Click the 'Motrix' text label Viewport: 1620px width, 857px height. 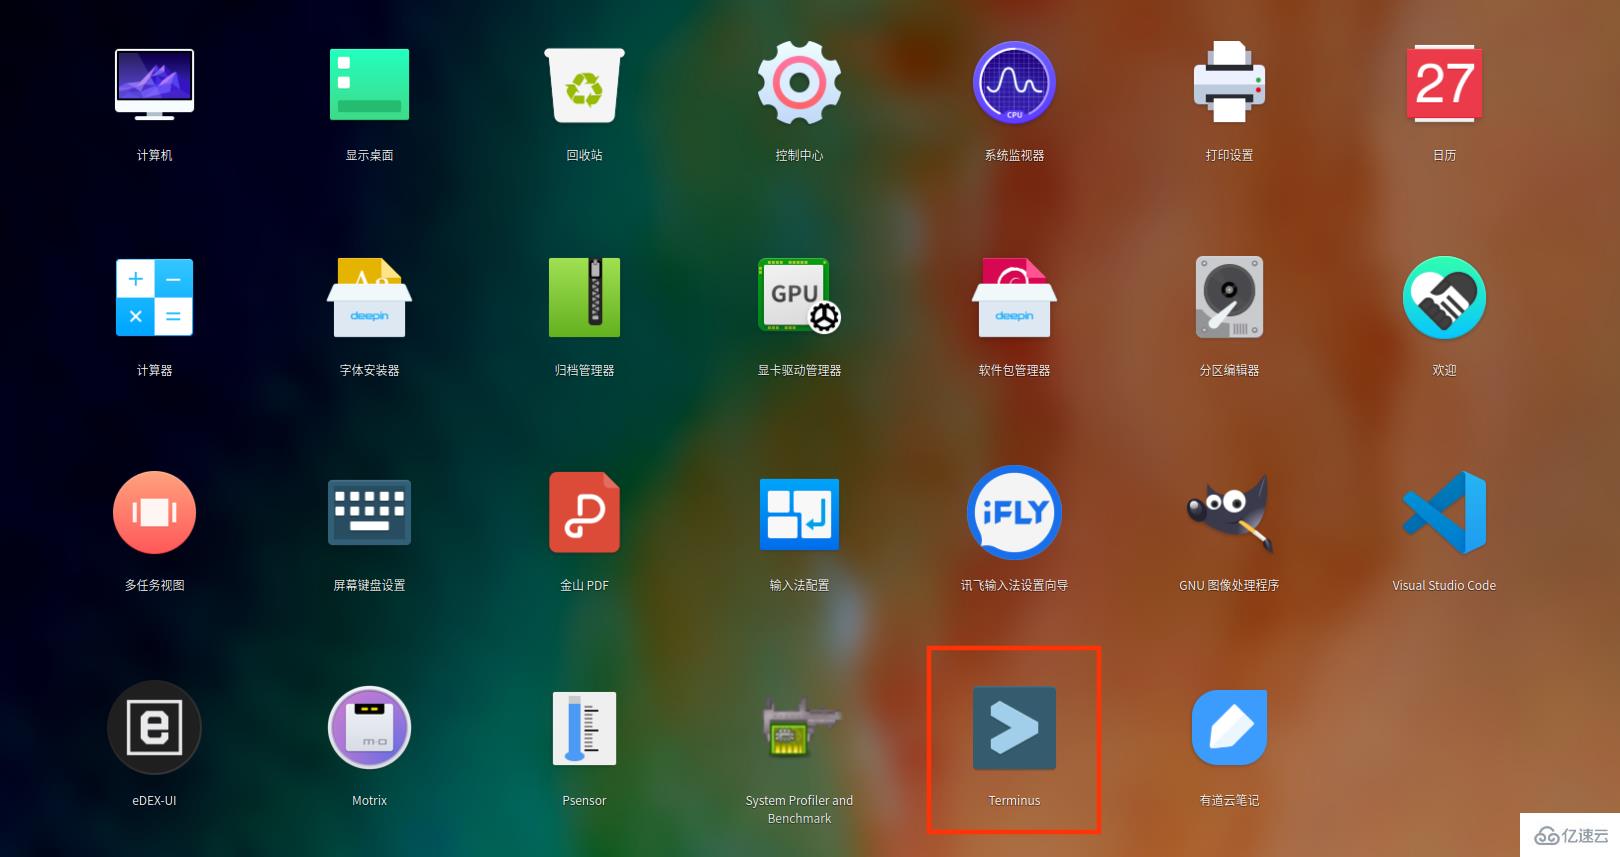369,801
